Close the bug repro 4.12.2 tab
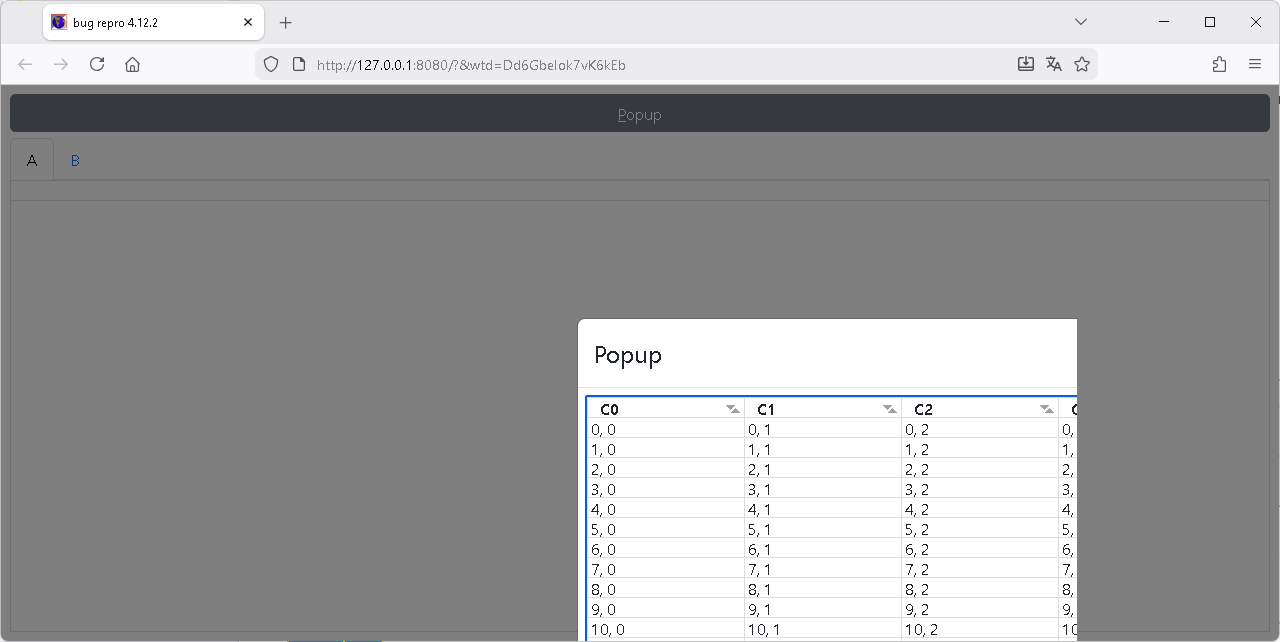 [248, 22]
